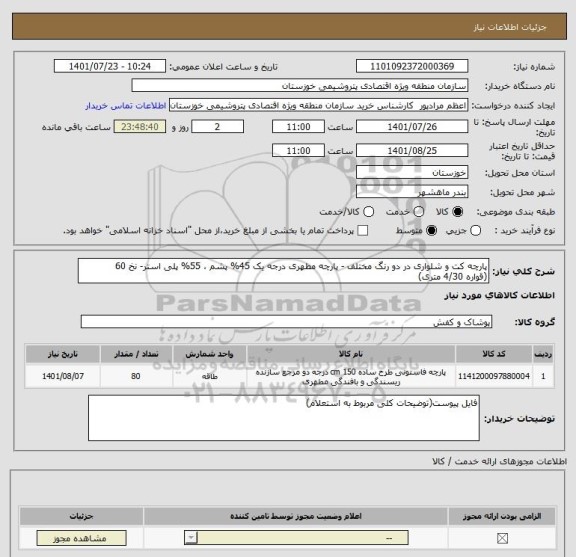This screenshot has width=576, height=557.
Task: Click the unit cell 'طاقه'
Action: click(x=209, y=376)
